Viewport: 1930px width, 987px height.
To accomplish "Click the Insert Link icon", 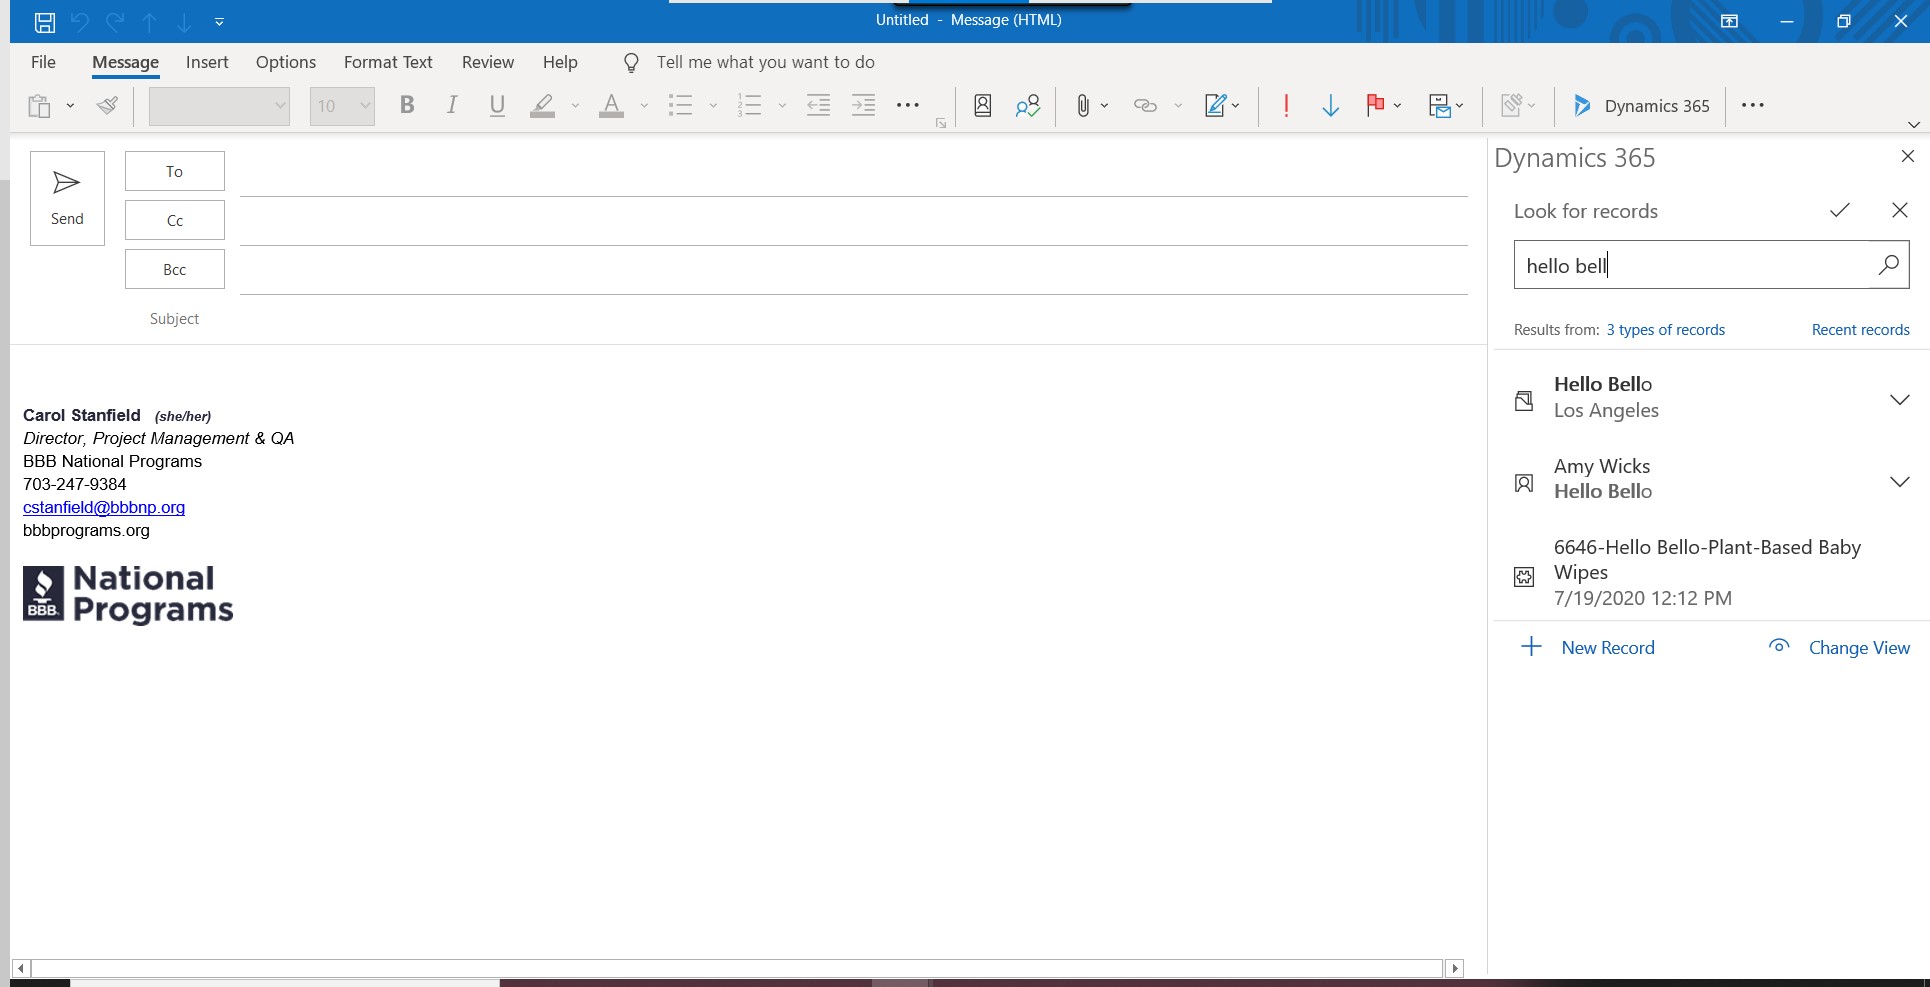I will pos(1145,105).
